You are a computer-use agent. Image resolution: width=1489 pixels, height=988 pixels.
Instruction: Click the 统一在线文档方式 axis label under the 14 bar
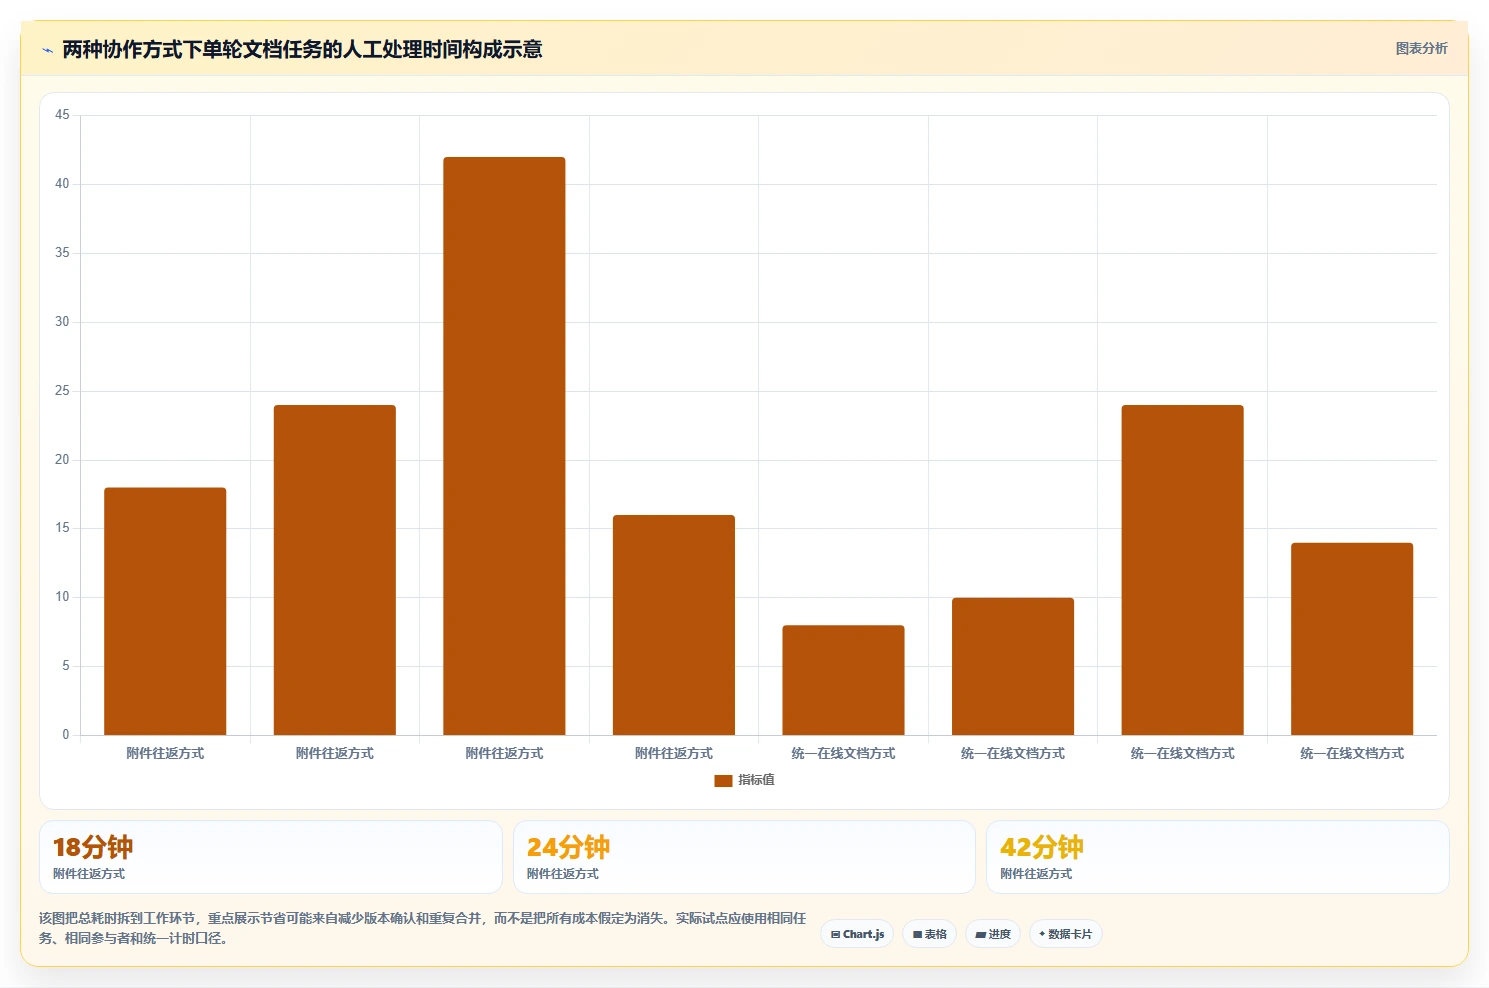[x=1352, y=753]
